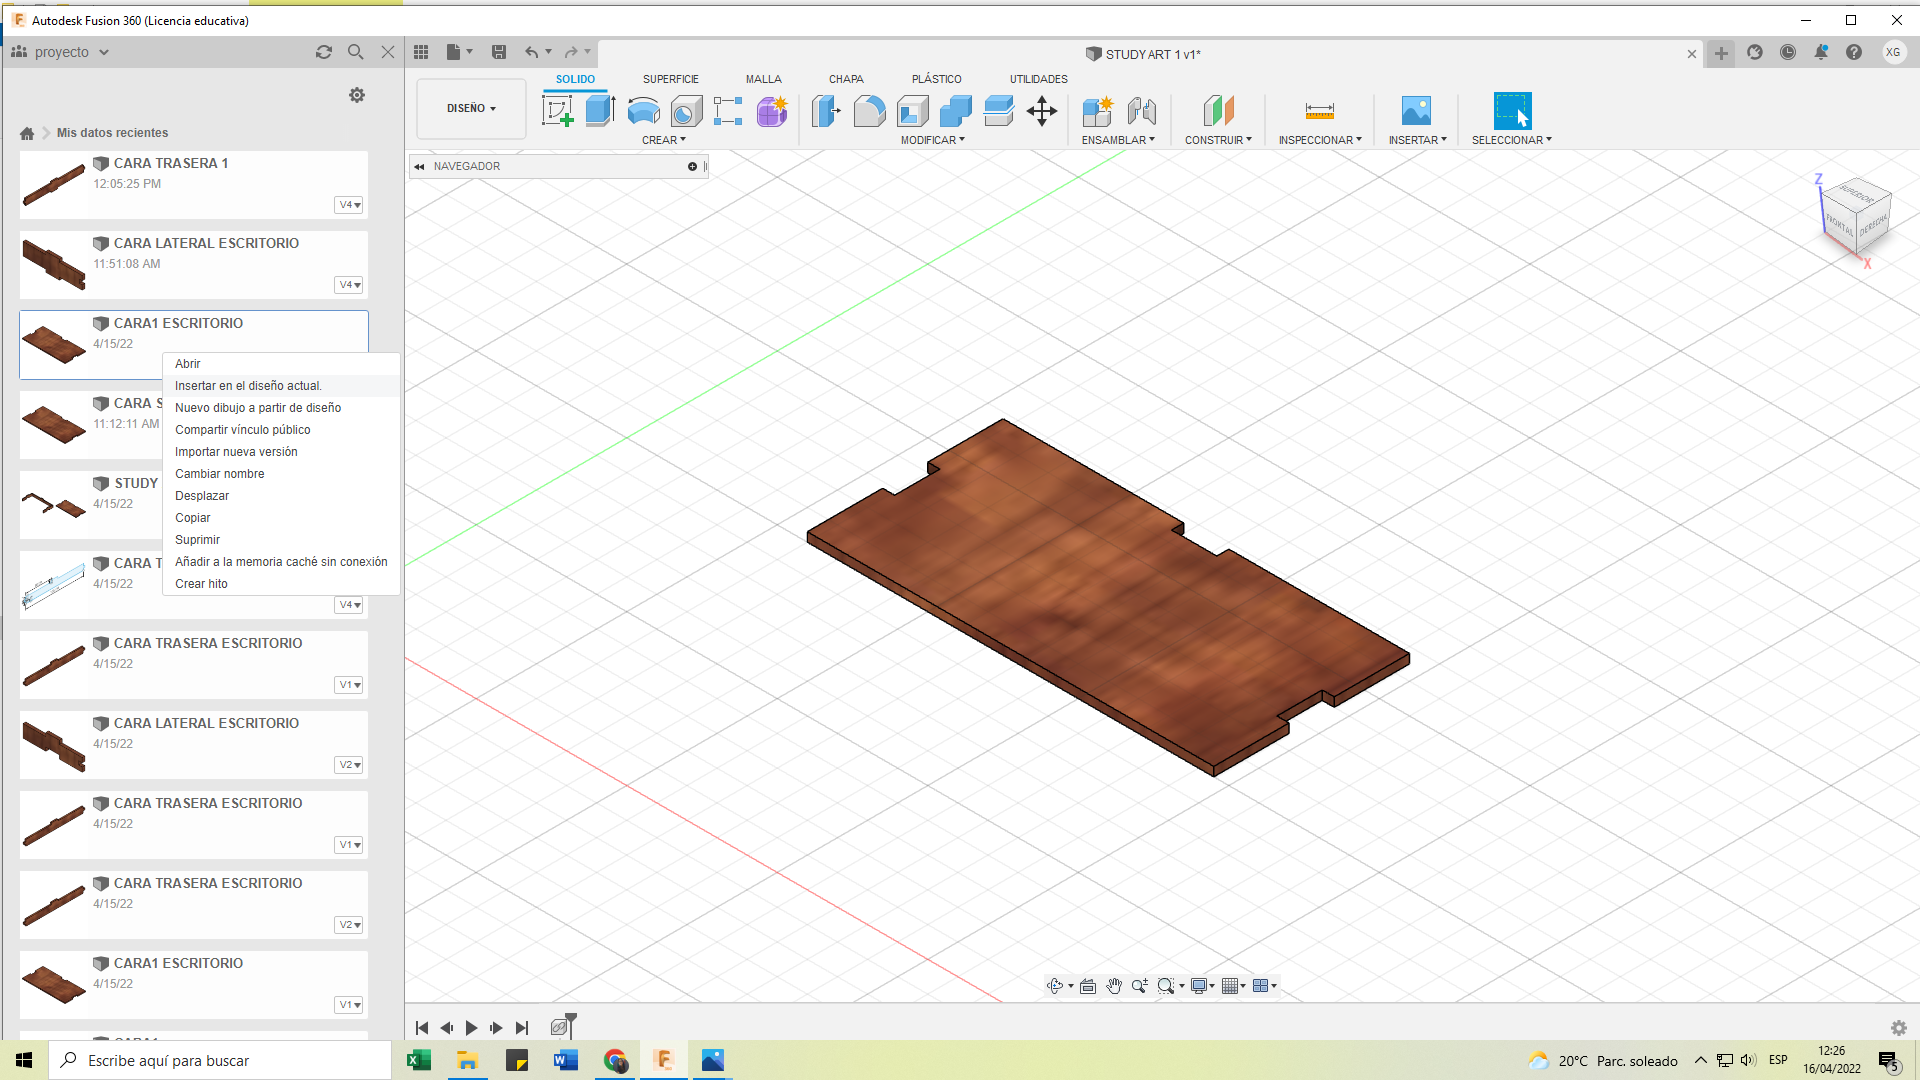Select the Fillet tool in the Modificar group
The height and width of the screenshot is (1080, 1920).
point(869,111)
